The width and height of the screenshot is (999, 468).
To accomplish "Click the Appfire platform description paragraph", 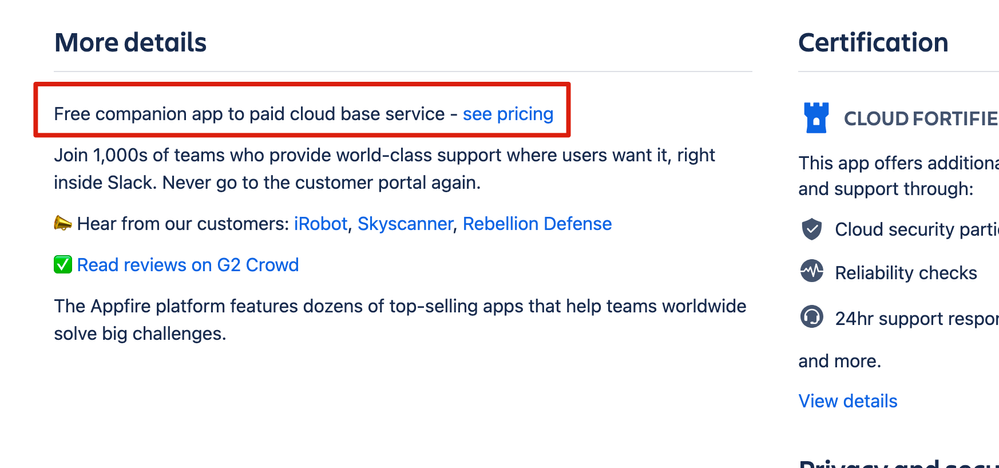I will pos(400,320).
